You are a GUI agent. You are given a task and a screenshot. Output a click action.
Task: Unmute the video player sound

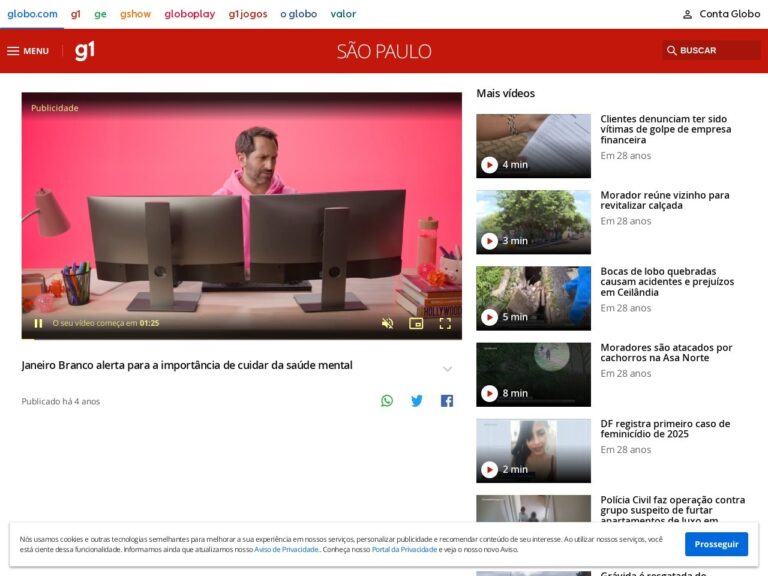387,323
